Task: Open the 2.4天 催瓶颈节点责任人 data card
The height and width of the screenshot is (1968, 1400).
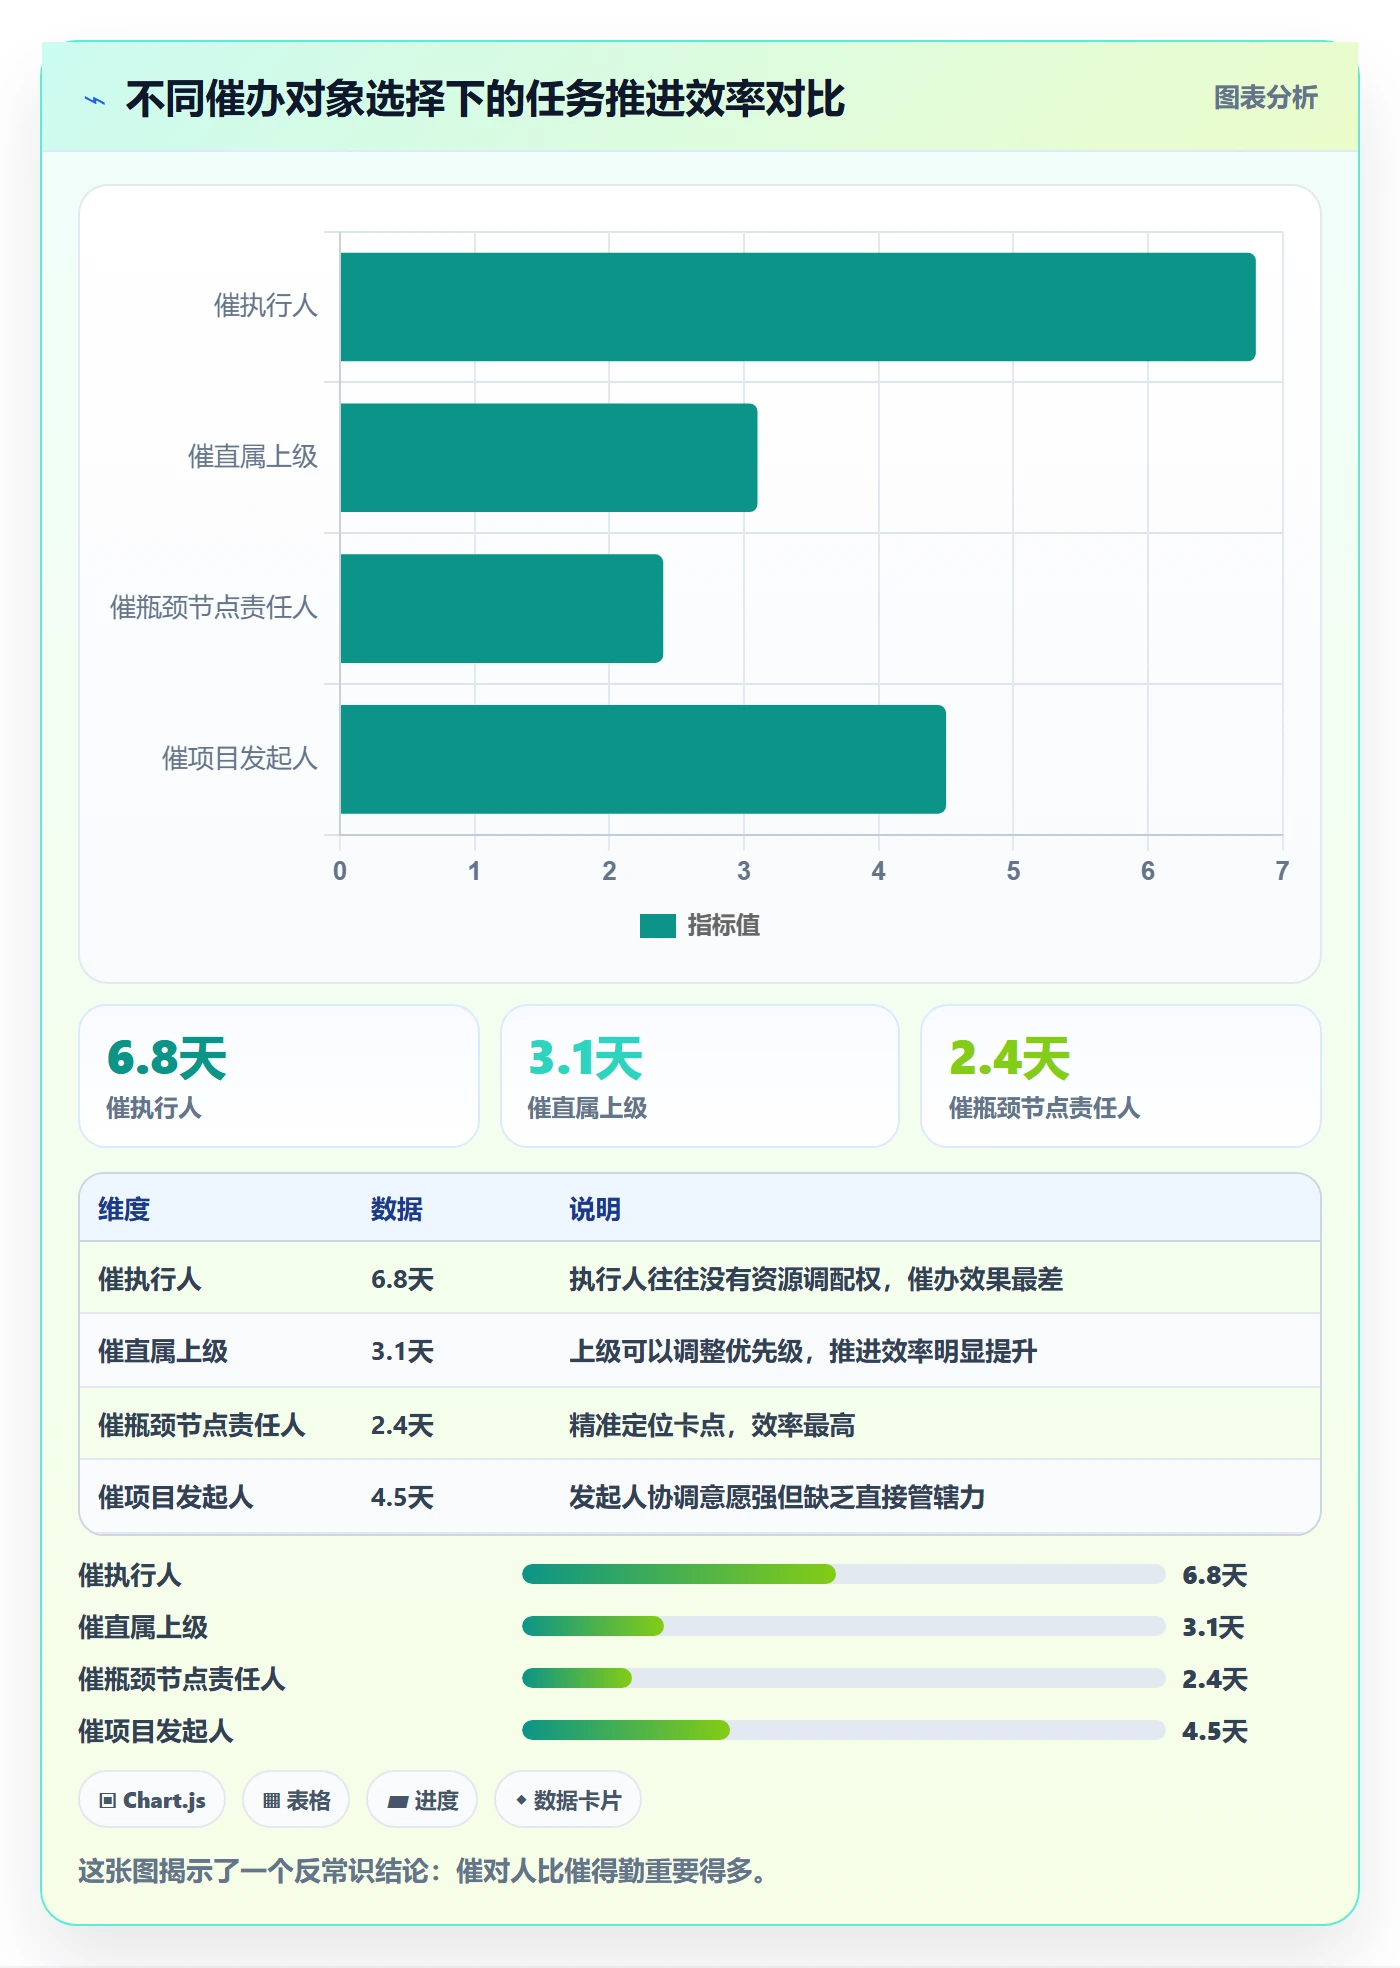Action: 1121,1076
